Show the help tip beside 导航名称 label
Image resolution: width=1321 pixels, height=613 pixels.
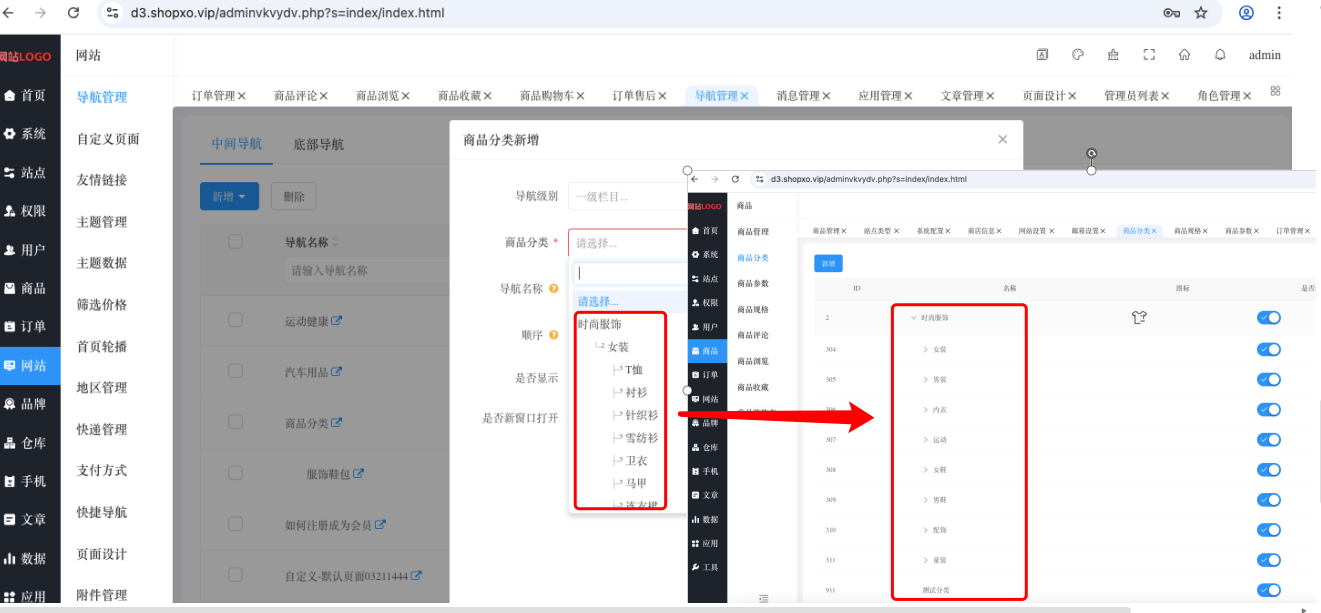point(553,289)
